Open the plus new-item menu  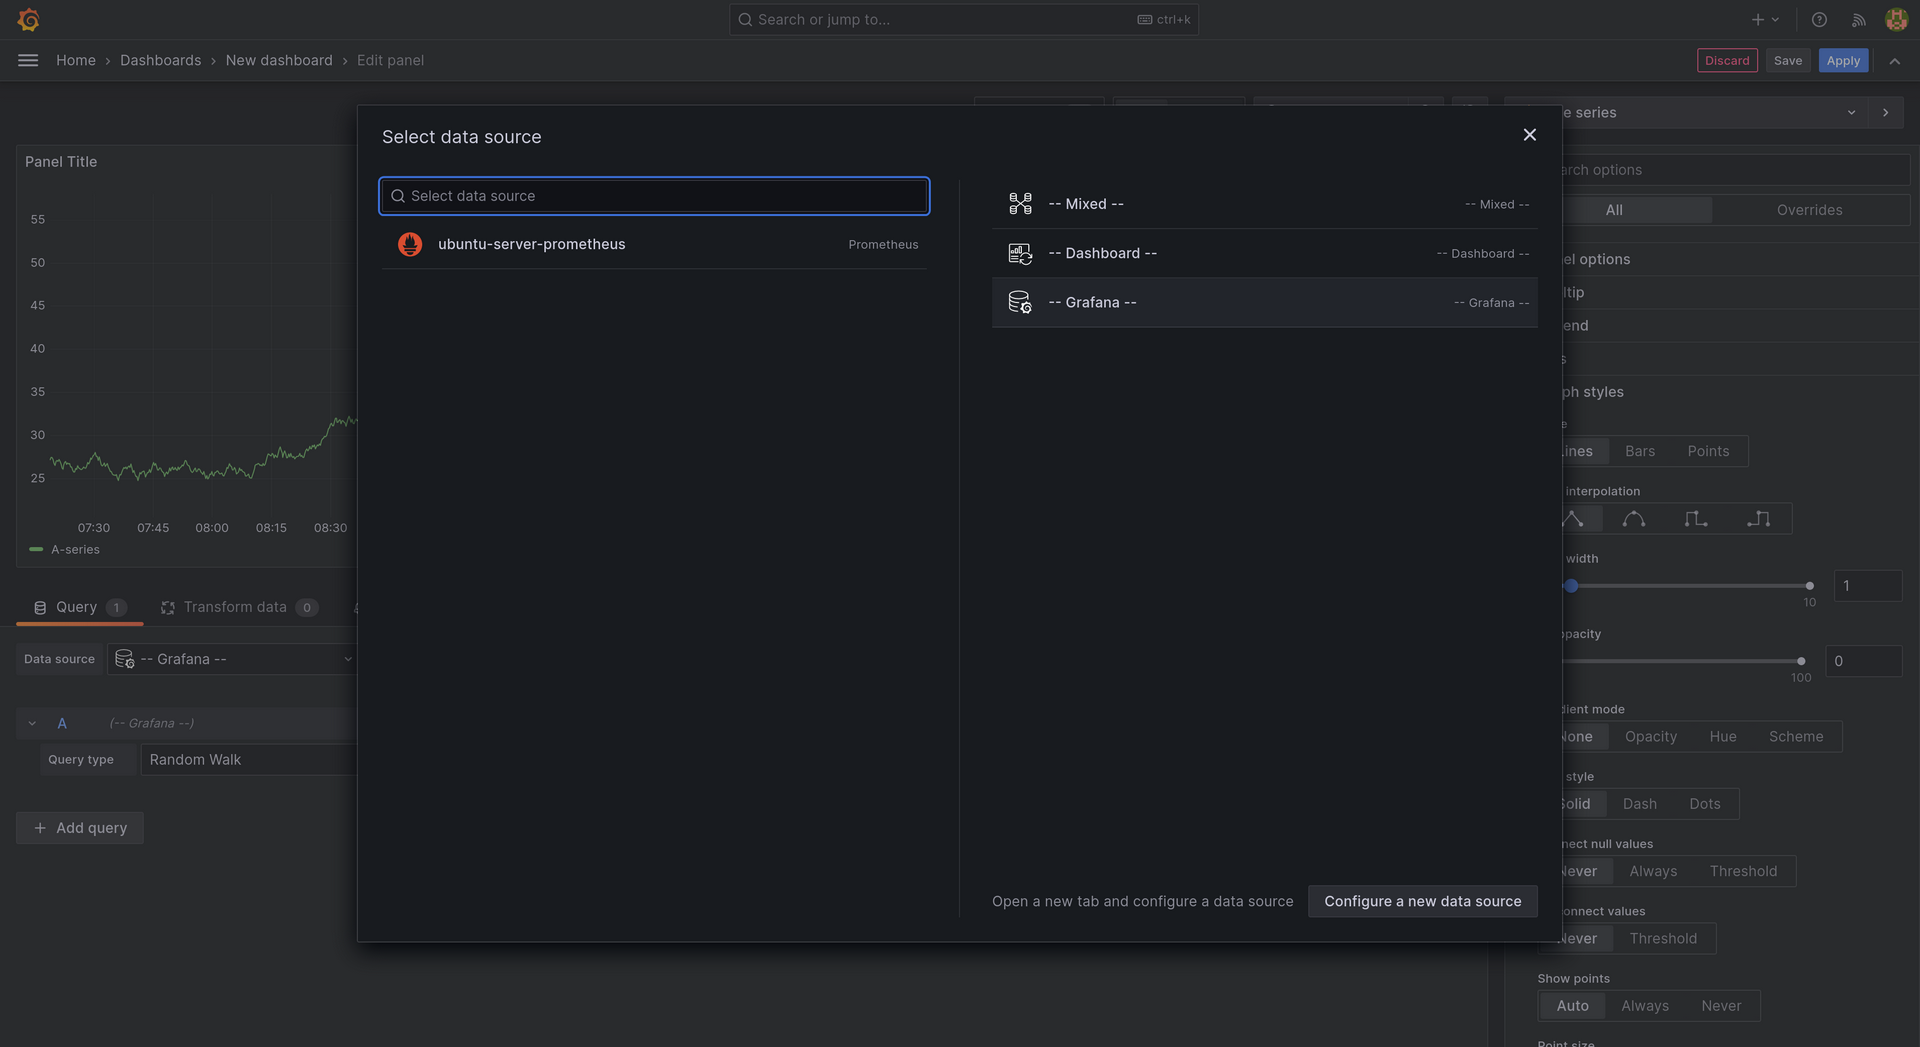pyautogui.click(x=1765, y=19)
